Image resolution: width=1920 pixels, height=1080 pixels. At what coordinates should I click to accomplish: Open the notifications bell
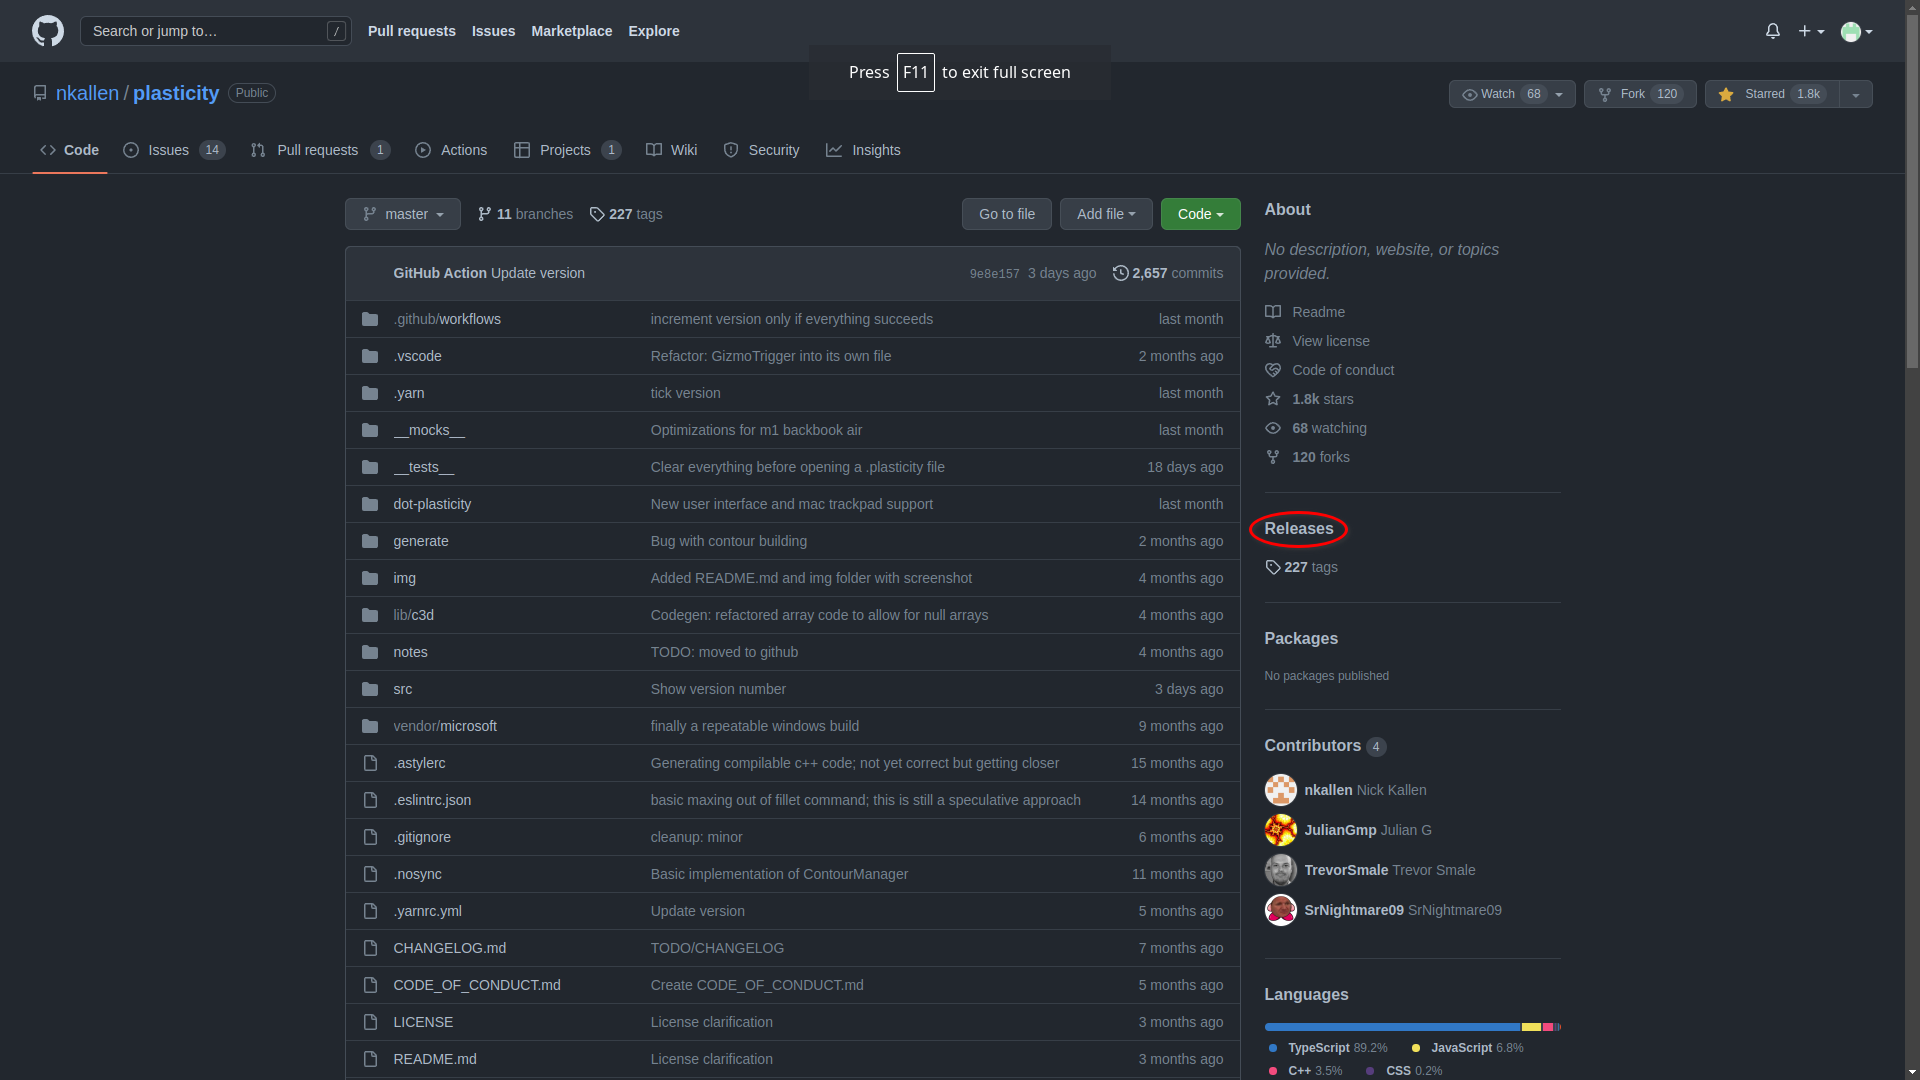coord(1772,31)
